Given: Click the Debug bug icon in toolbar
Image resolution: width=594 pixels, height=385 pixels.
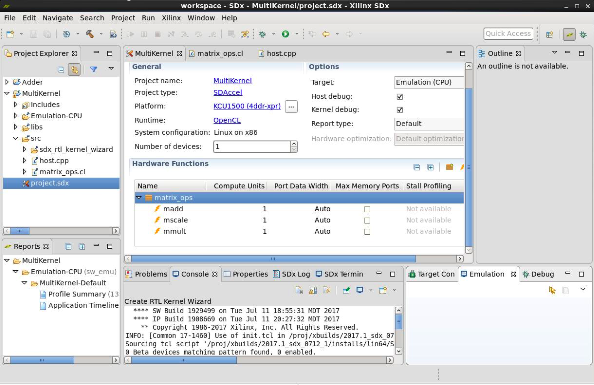Looking at the screenshot, I should tap(262, 34).
